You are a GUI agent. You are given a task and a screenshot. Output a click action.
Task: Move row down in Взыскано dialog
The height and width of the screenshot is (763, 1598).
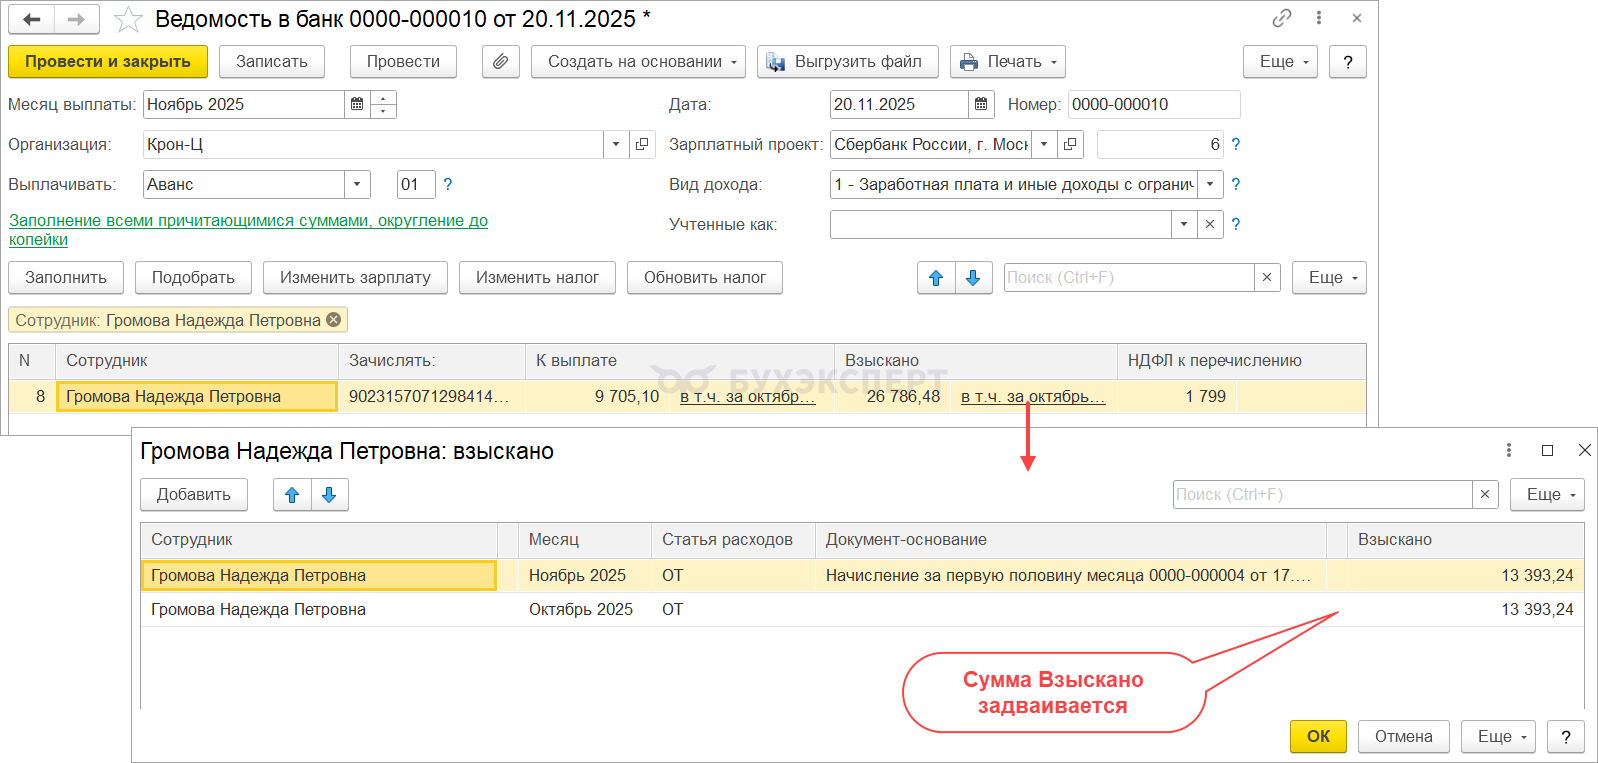tap(329, 495)
